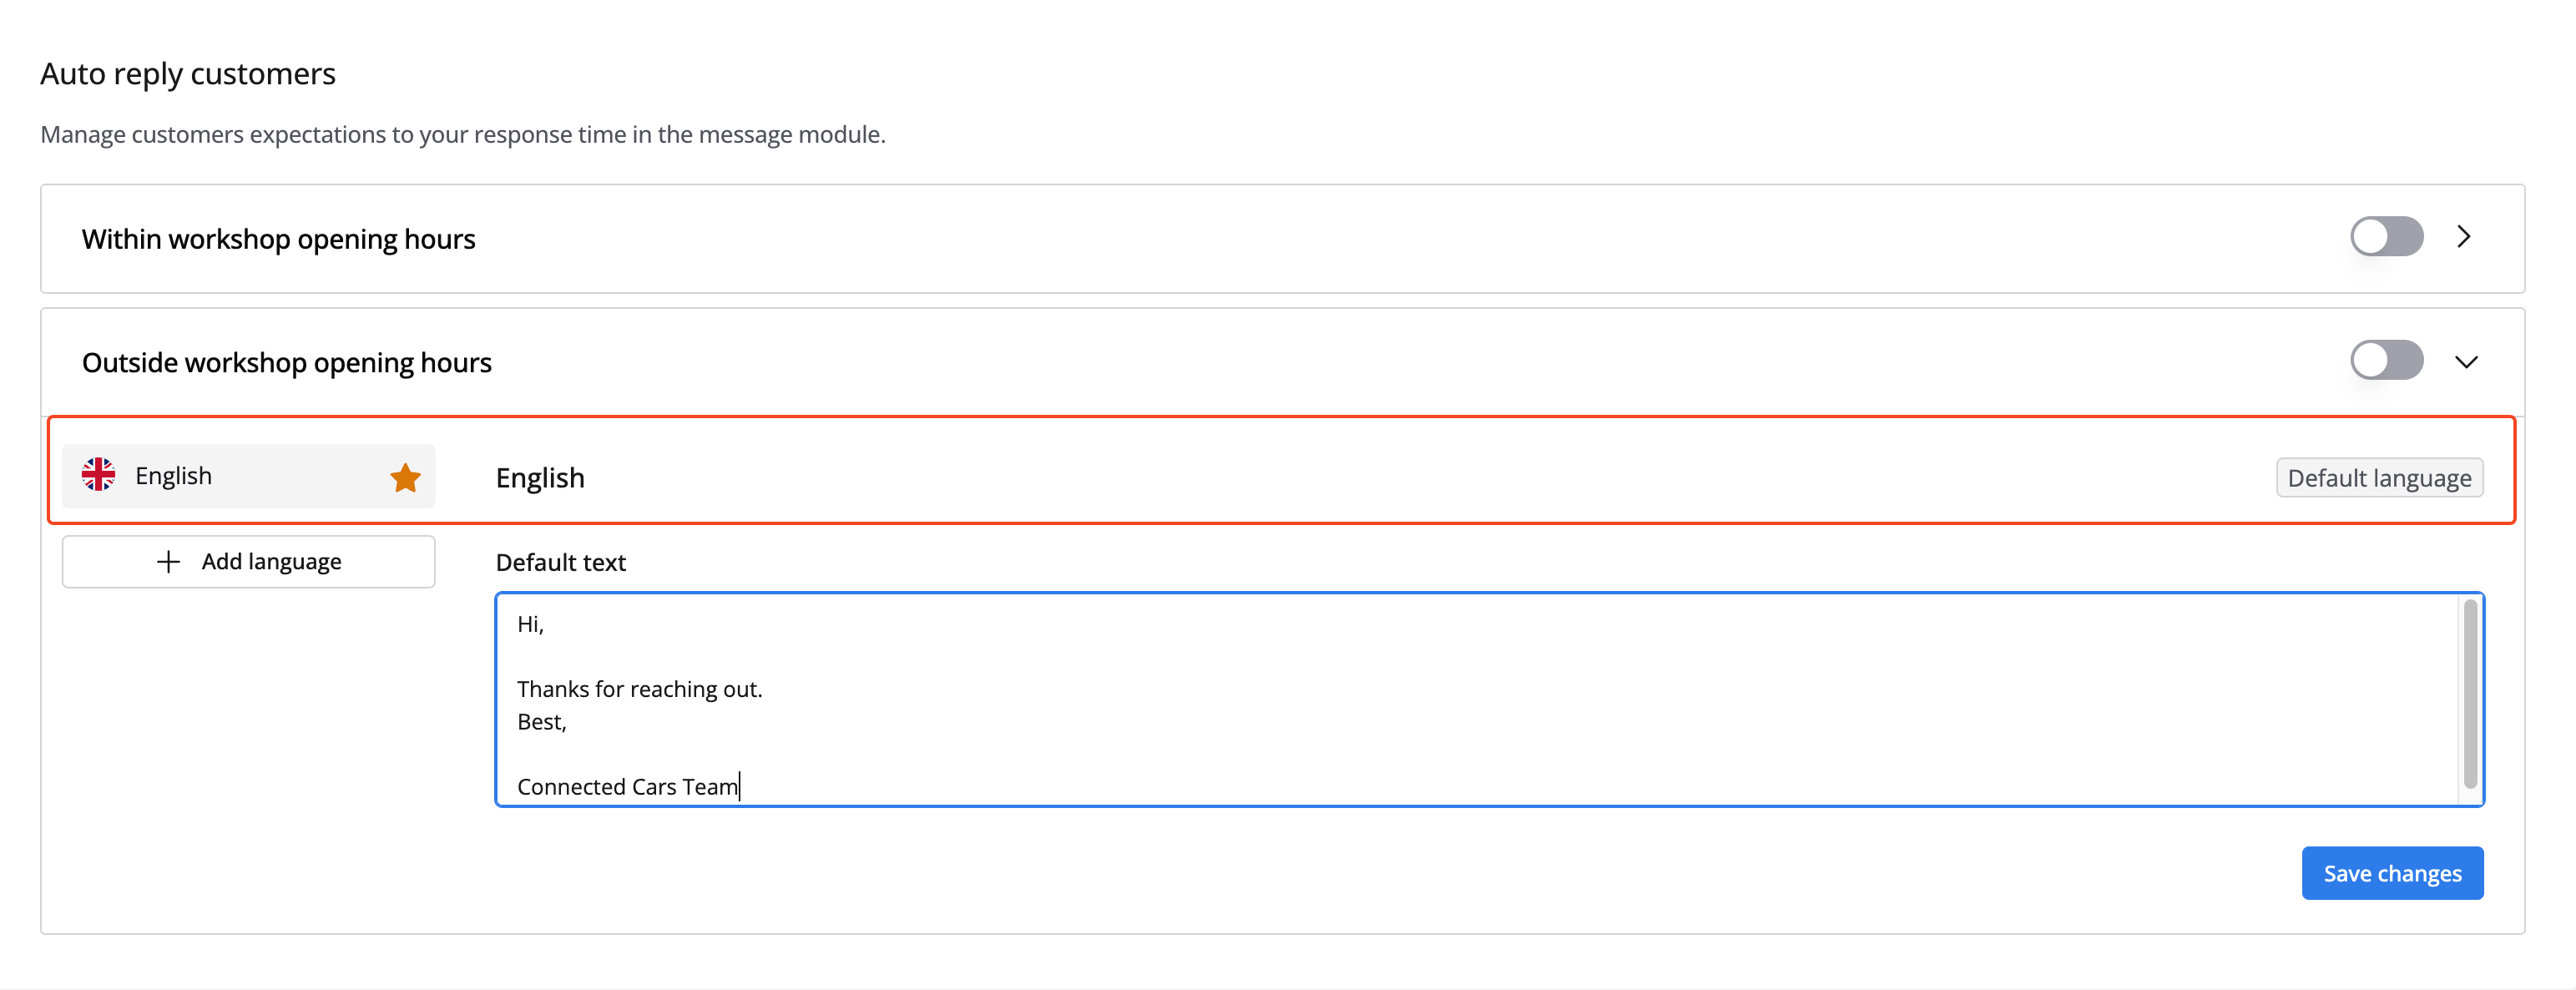Save changes to the auto reply

coord(2391,873)
